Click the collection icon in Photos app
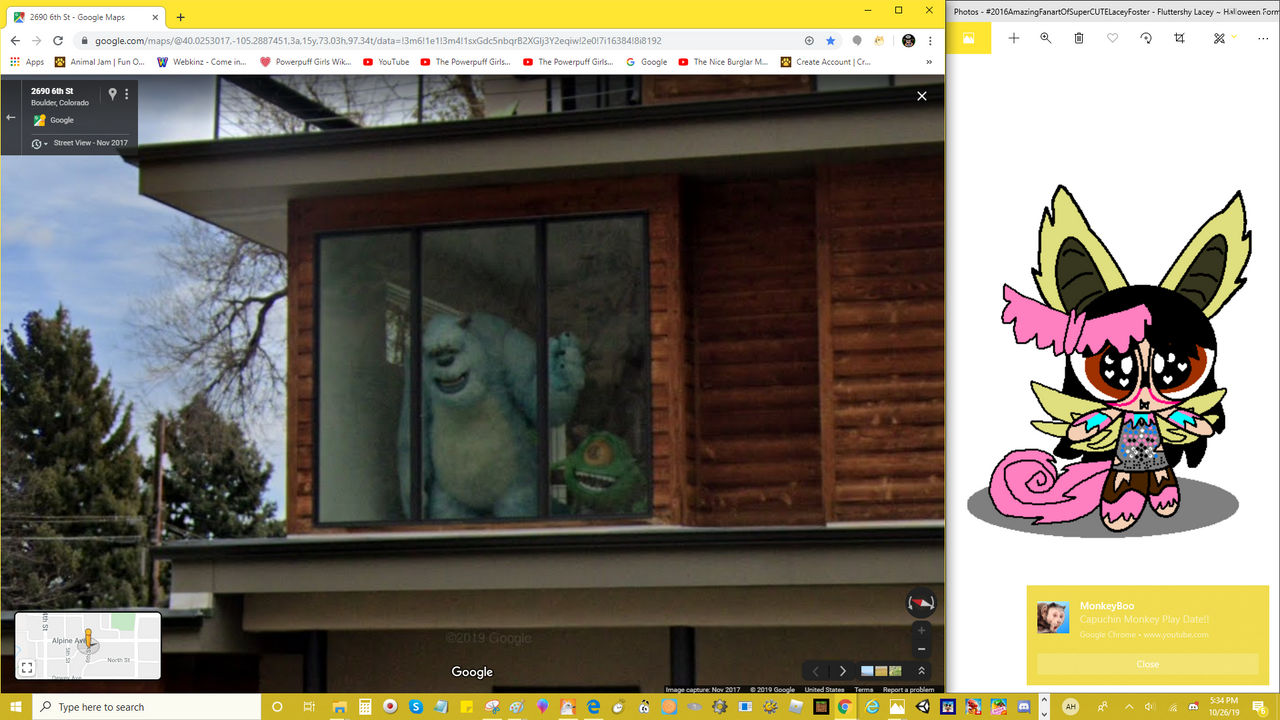Image resolution: width=1280 pixels, height=720 pixels. [x=968, y=38]
